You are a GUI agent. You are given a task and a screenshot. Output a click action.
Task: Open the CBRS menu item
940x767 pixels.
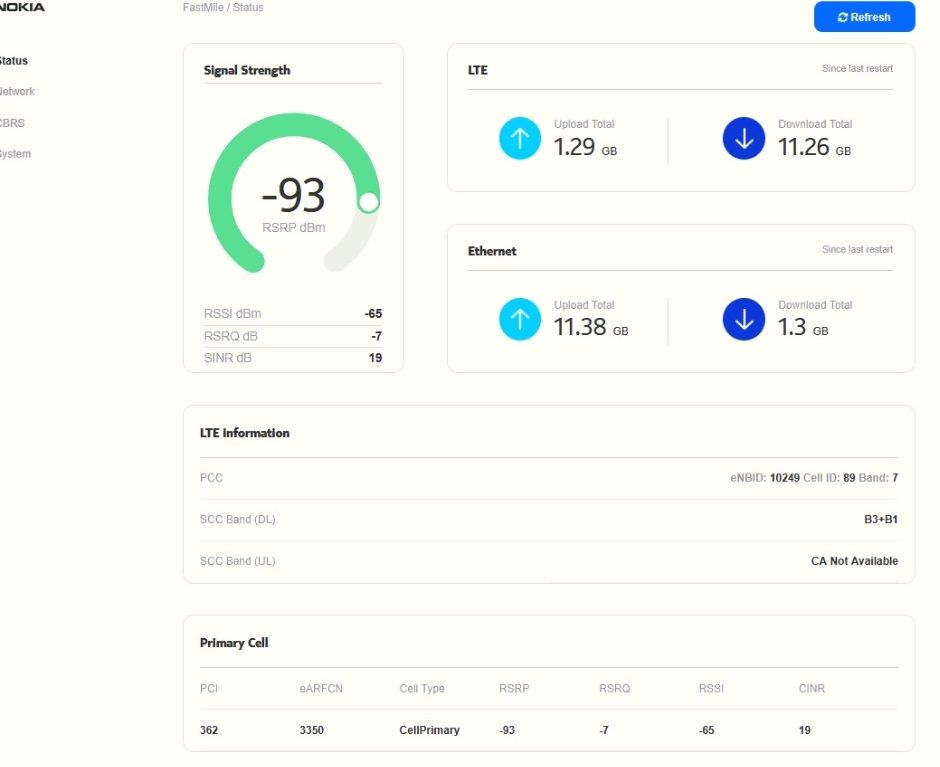pyautogui.click(x=12, y=123)
